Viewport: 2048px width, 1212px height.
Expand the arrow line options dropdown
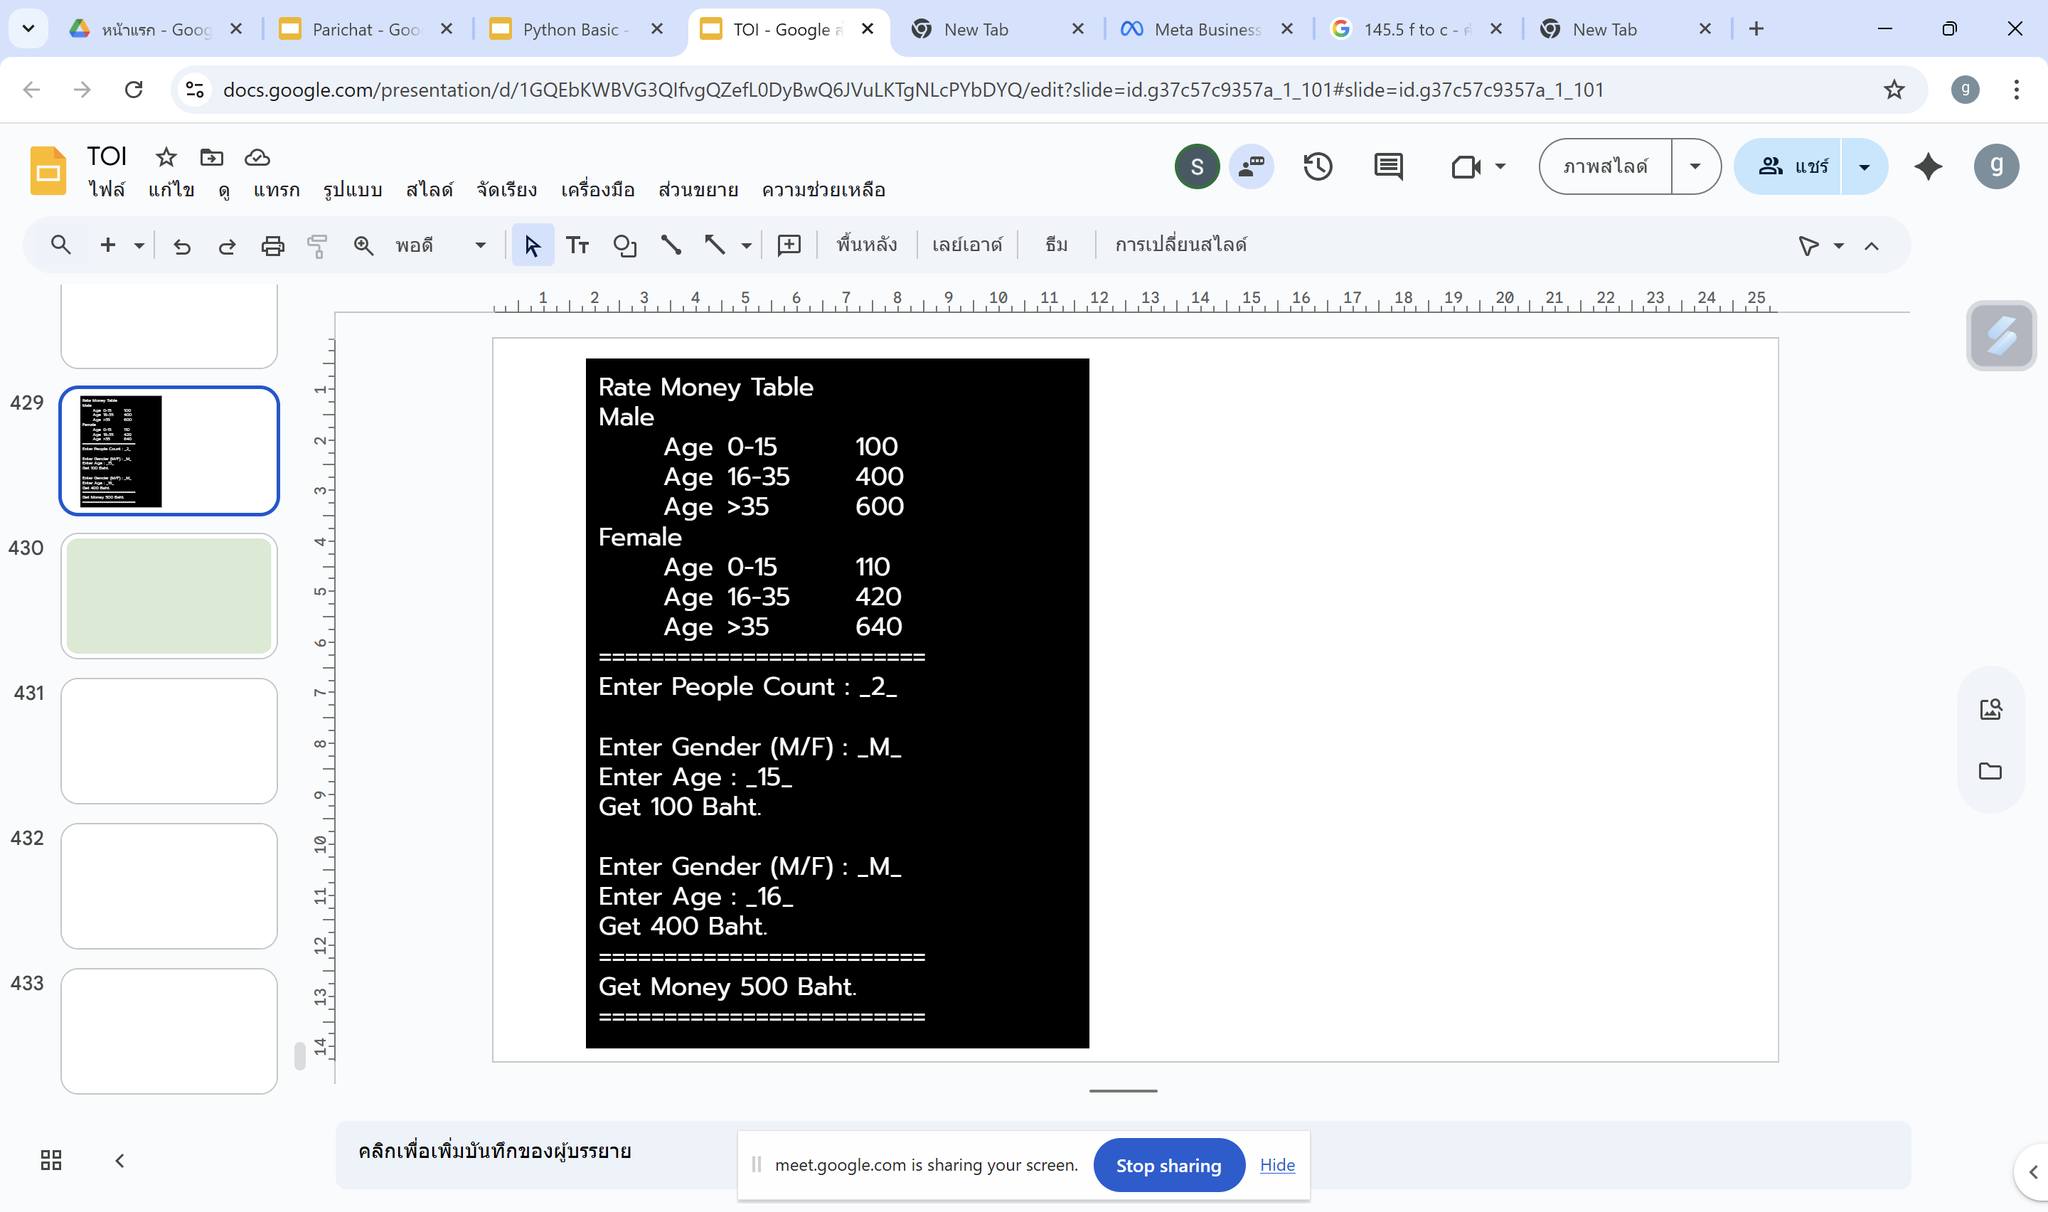coord(746,246)
